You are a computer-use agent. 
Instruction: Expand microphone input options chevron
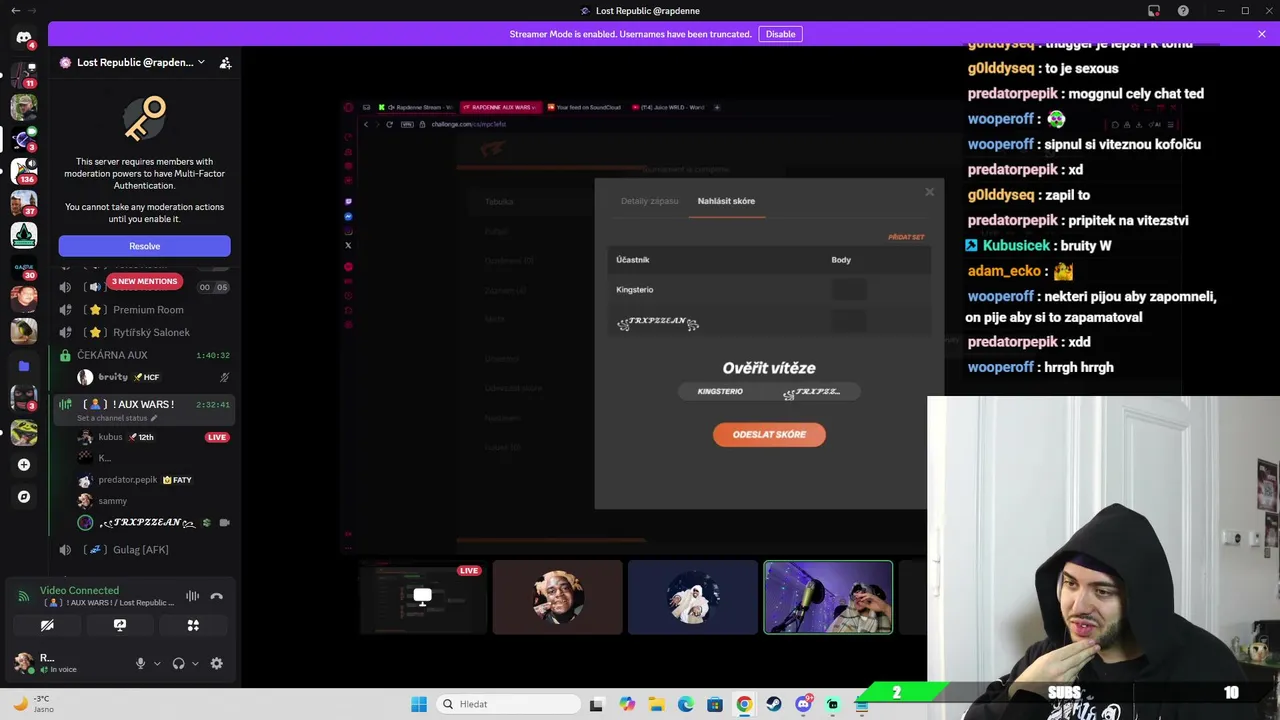tap(157, 663)
